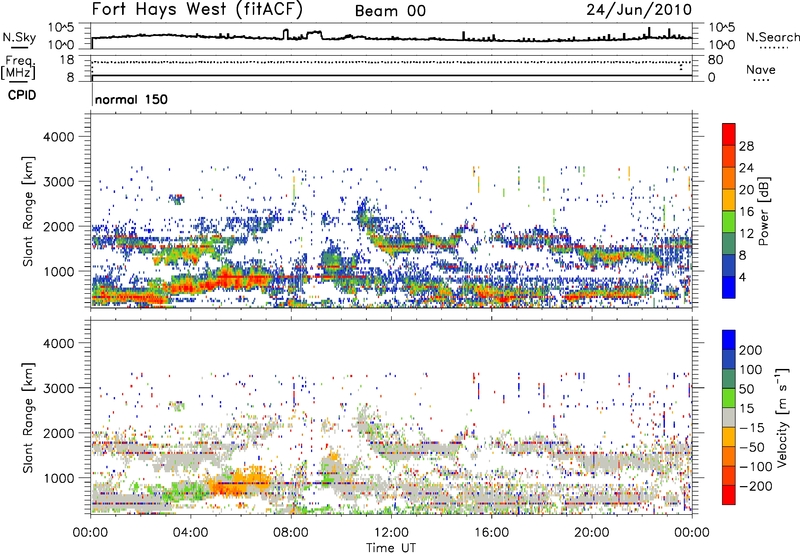Screen dimensions: 800x554
Task: Click the '18' frequency tick label
Action: 66,60
